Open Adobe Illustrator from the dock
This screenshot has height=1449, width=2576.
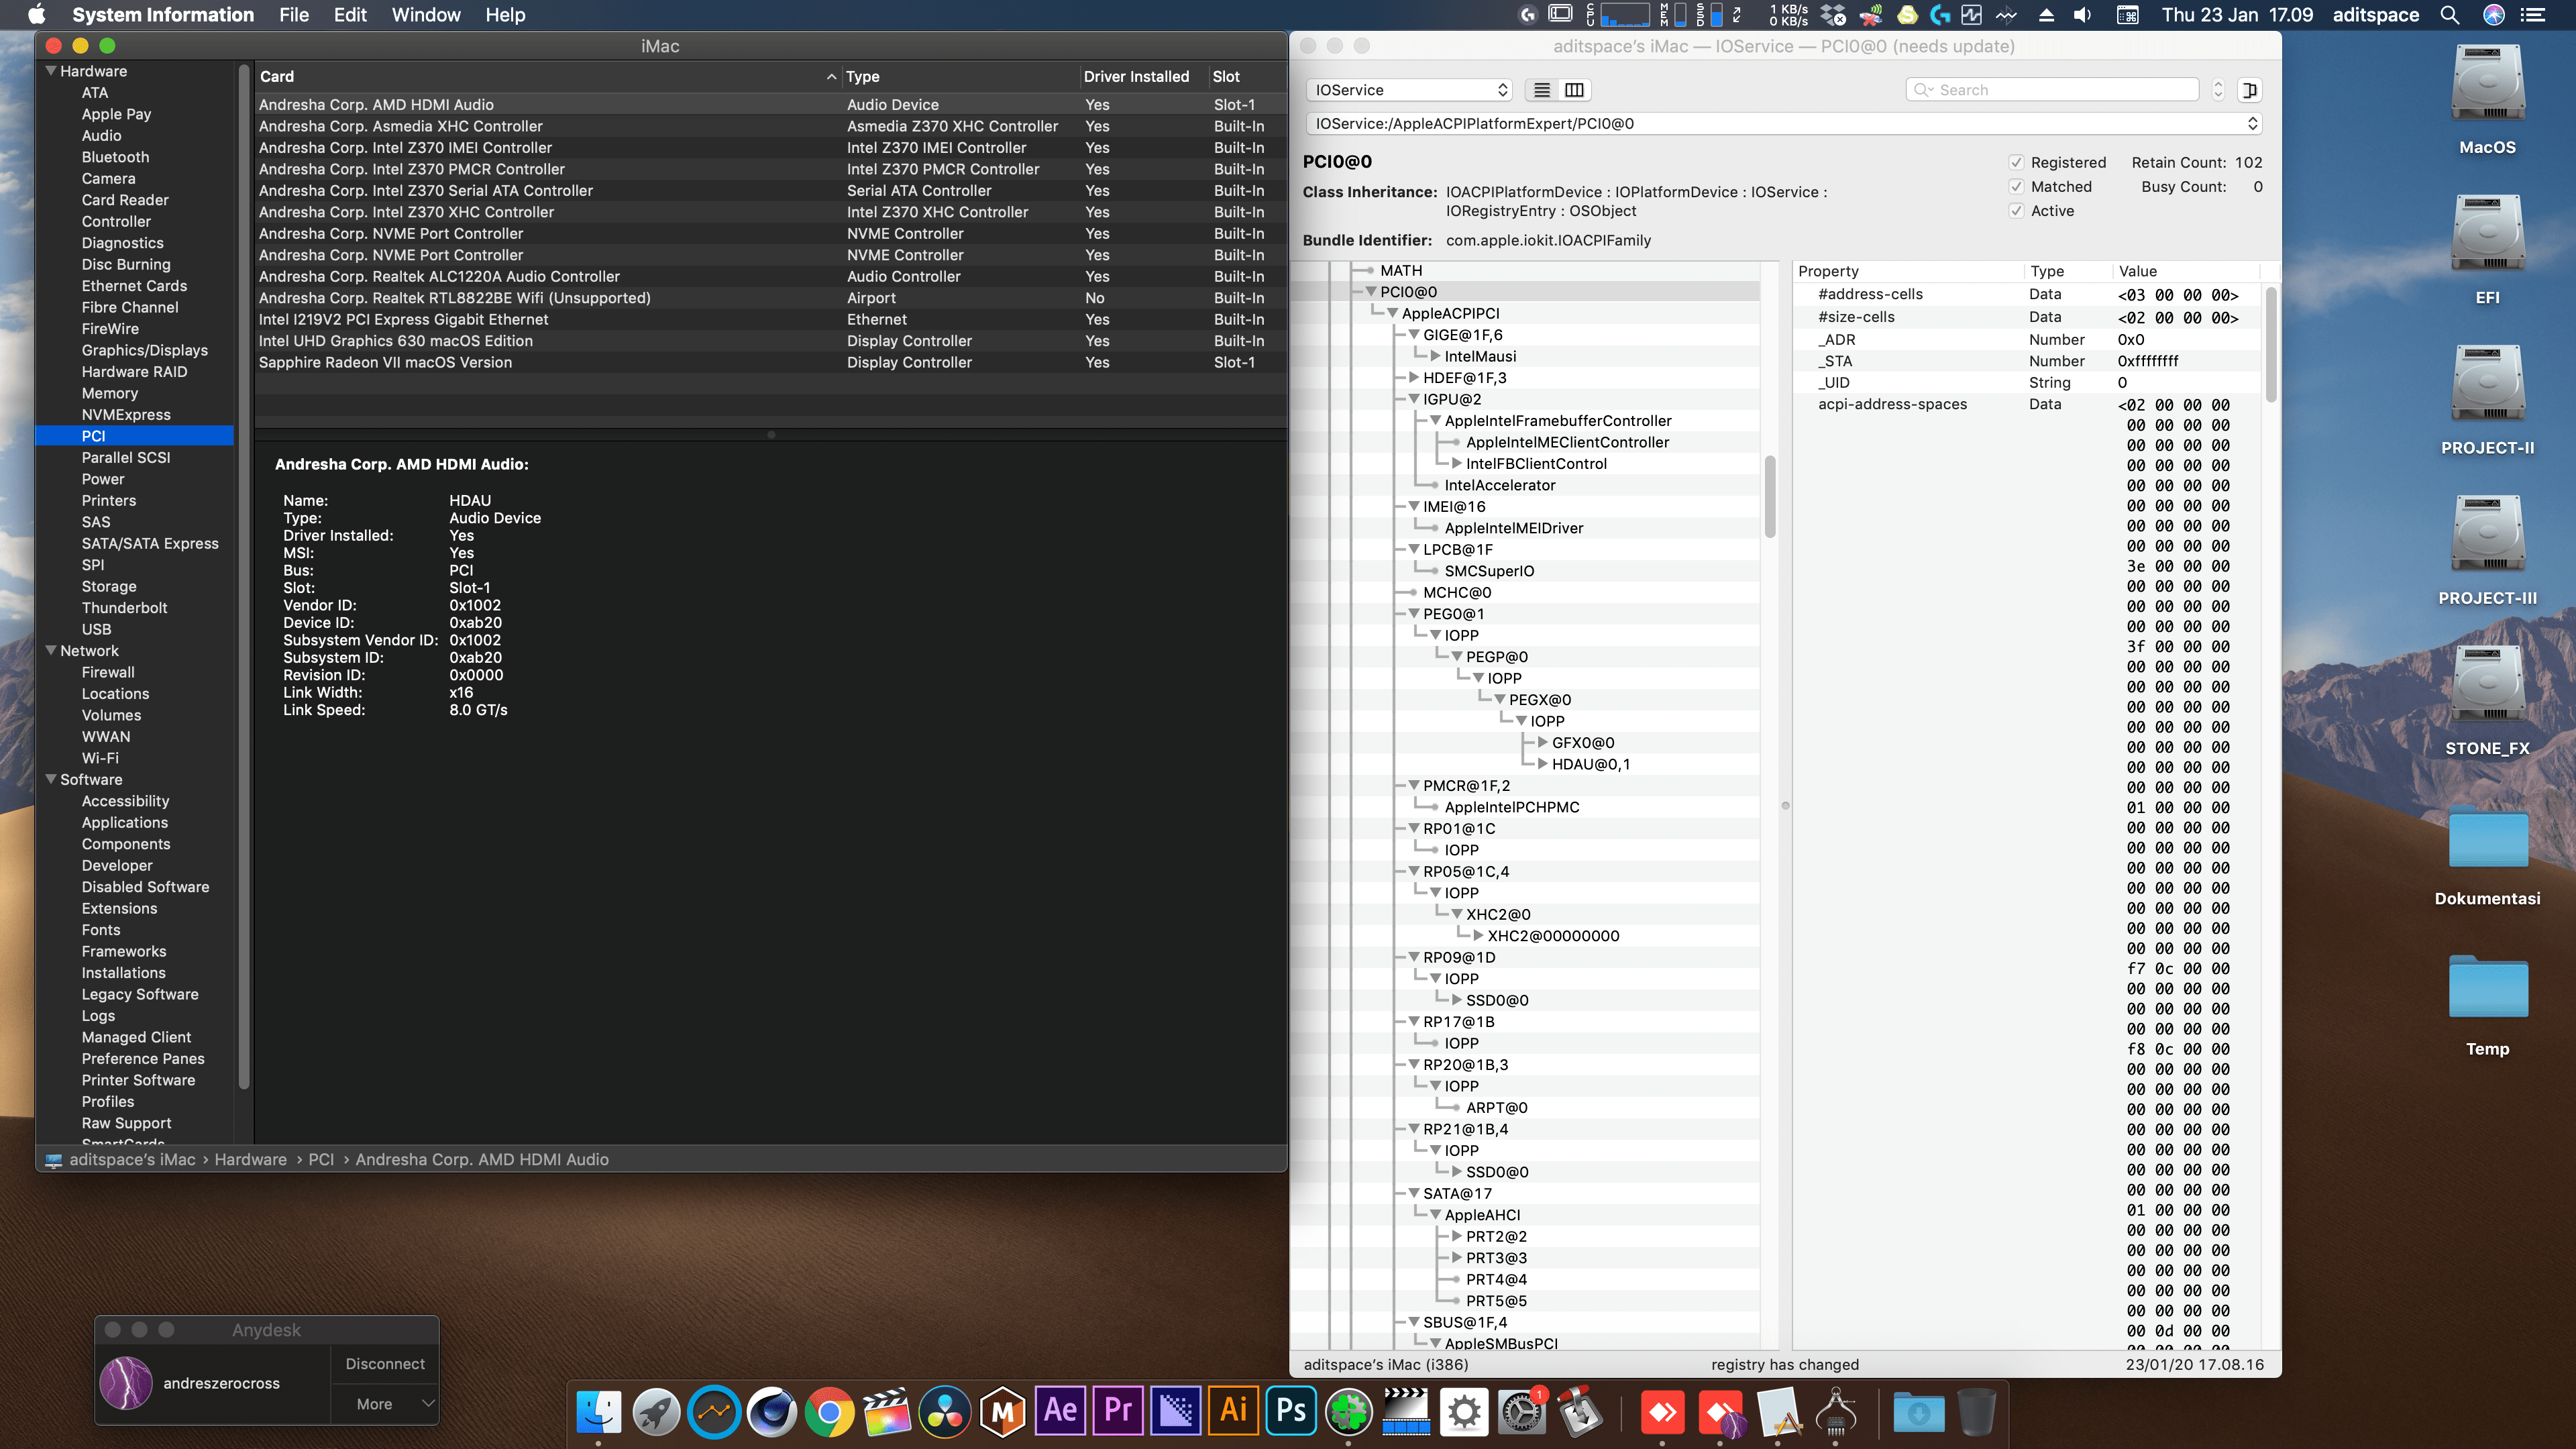(1233, 1411)
